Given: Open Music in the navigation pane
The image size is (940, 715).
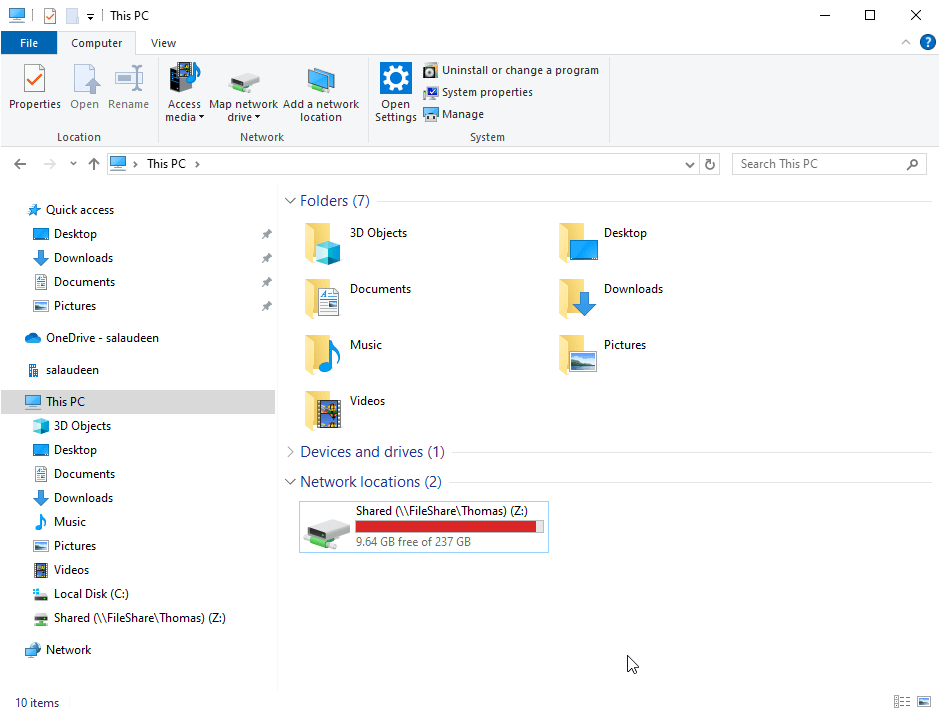Looking at the screenshot, I should (x=70, y=522).
